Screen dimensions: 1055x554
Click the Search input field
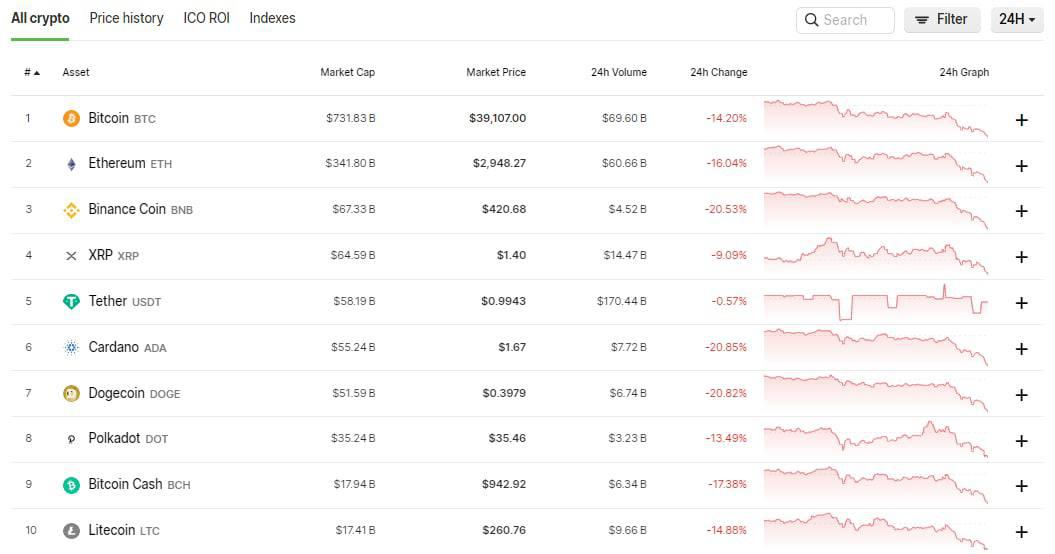tap(845, 20)
